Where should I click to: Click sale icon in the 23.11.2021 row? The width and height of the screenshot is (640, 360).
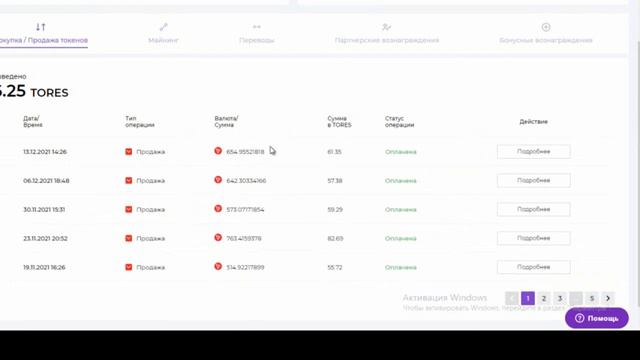click(129, 238)
